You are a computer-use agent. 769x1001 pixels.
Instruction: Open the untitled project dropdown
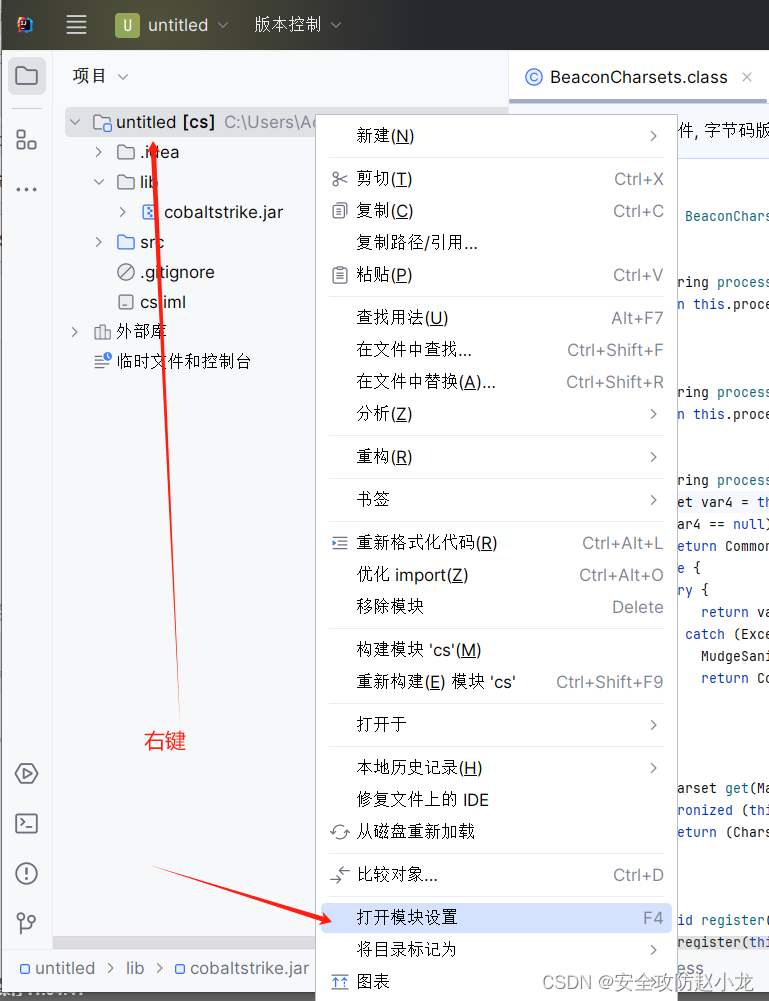(x=172, y=25)
